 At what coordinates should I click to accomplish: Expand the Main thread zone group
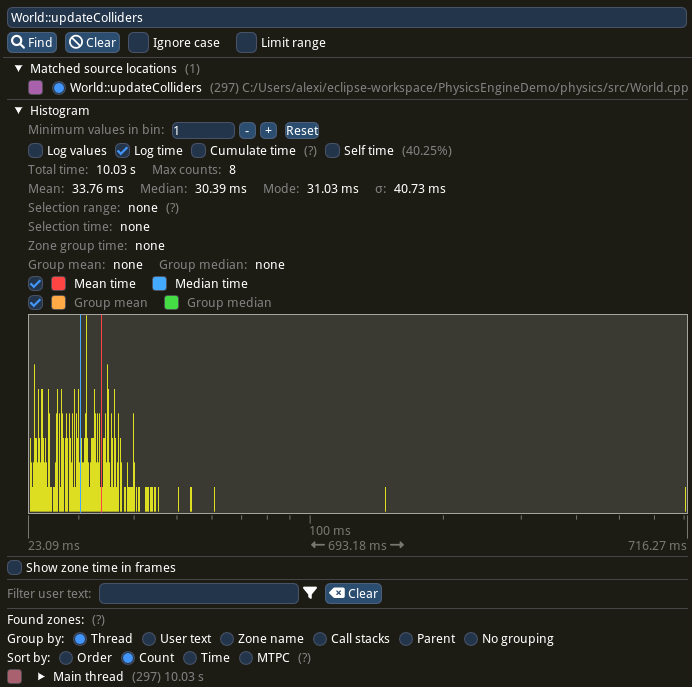click(41, 676)
